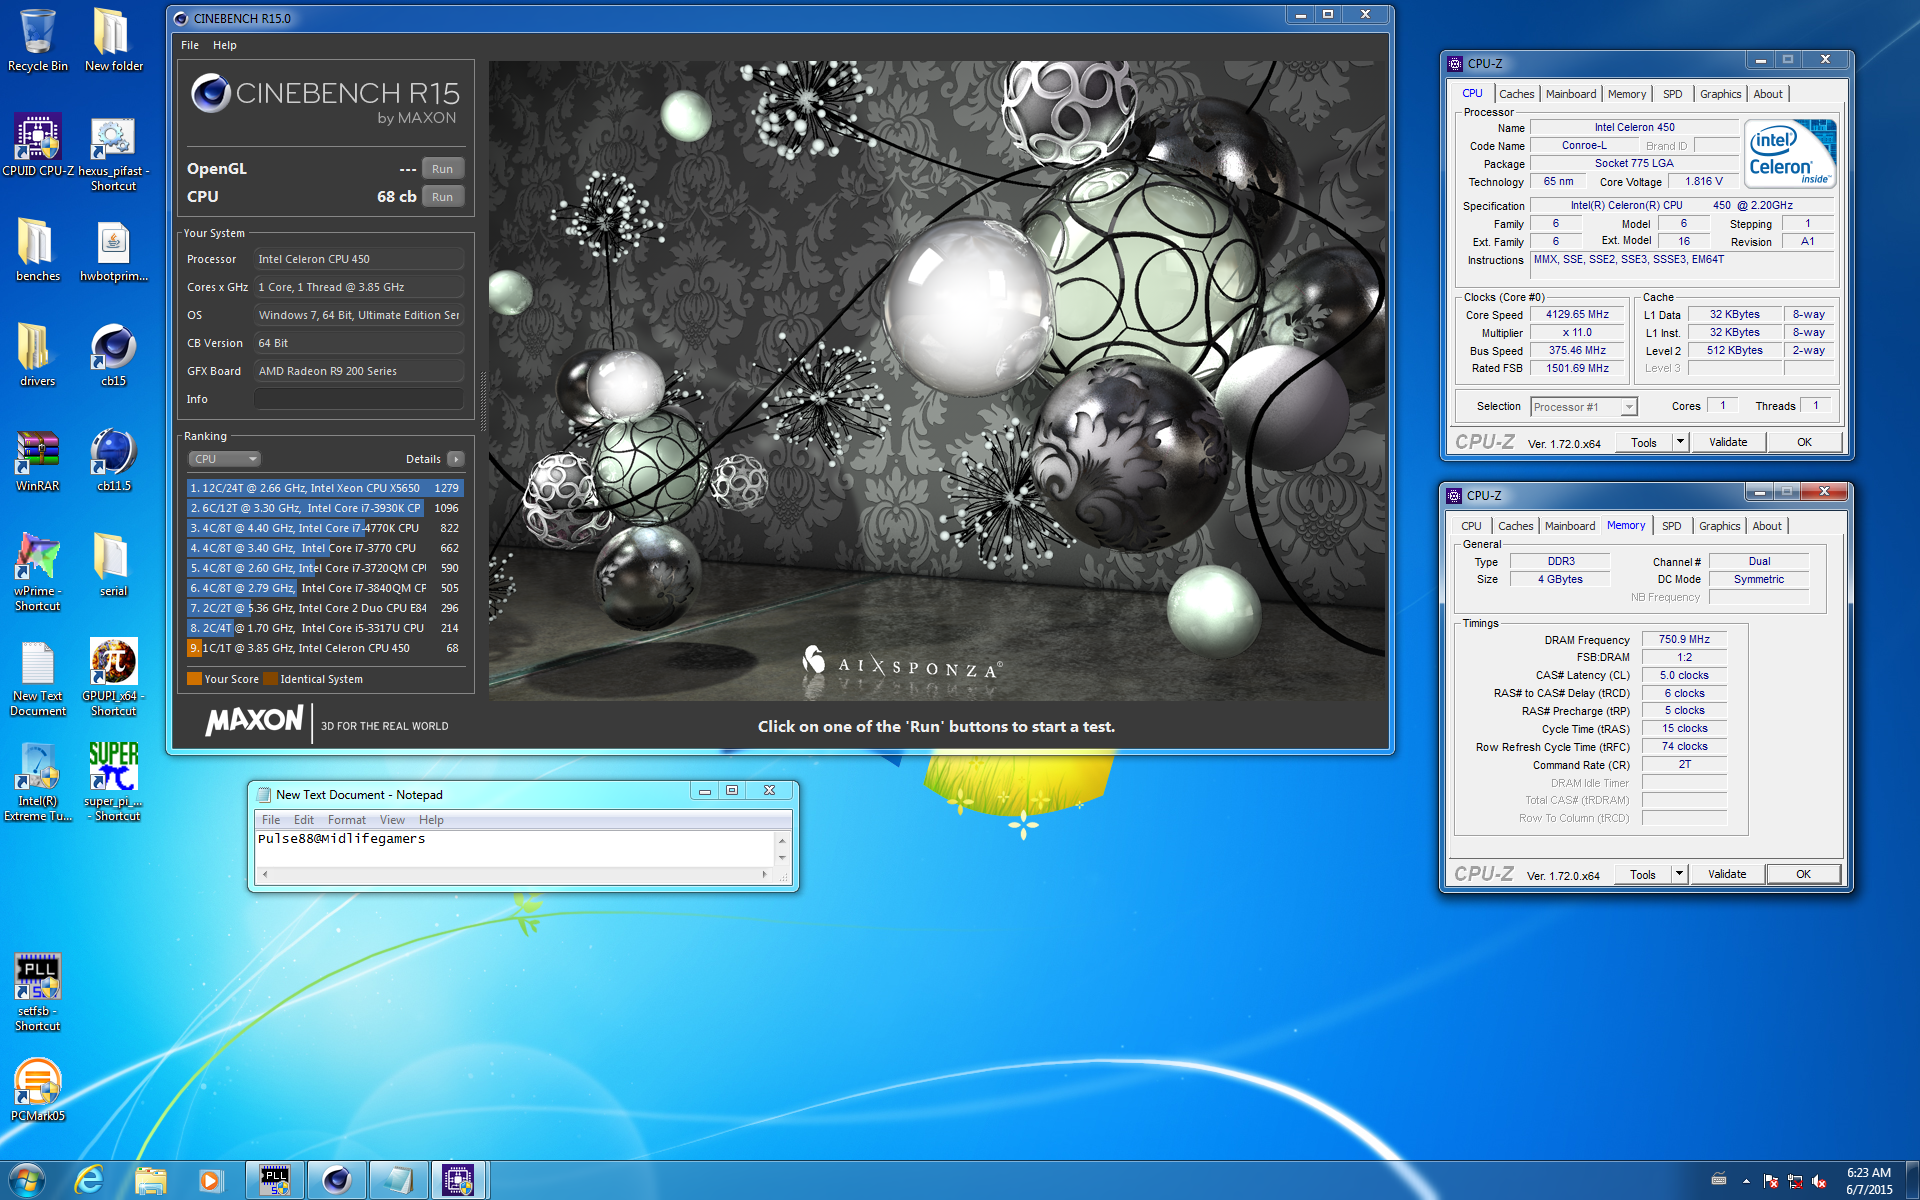Click OK in upper CPU-Z window

click(x=1804, y=442)
